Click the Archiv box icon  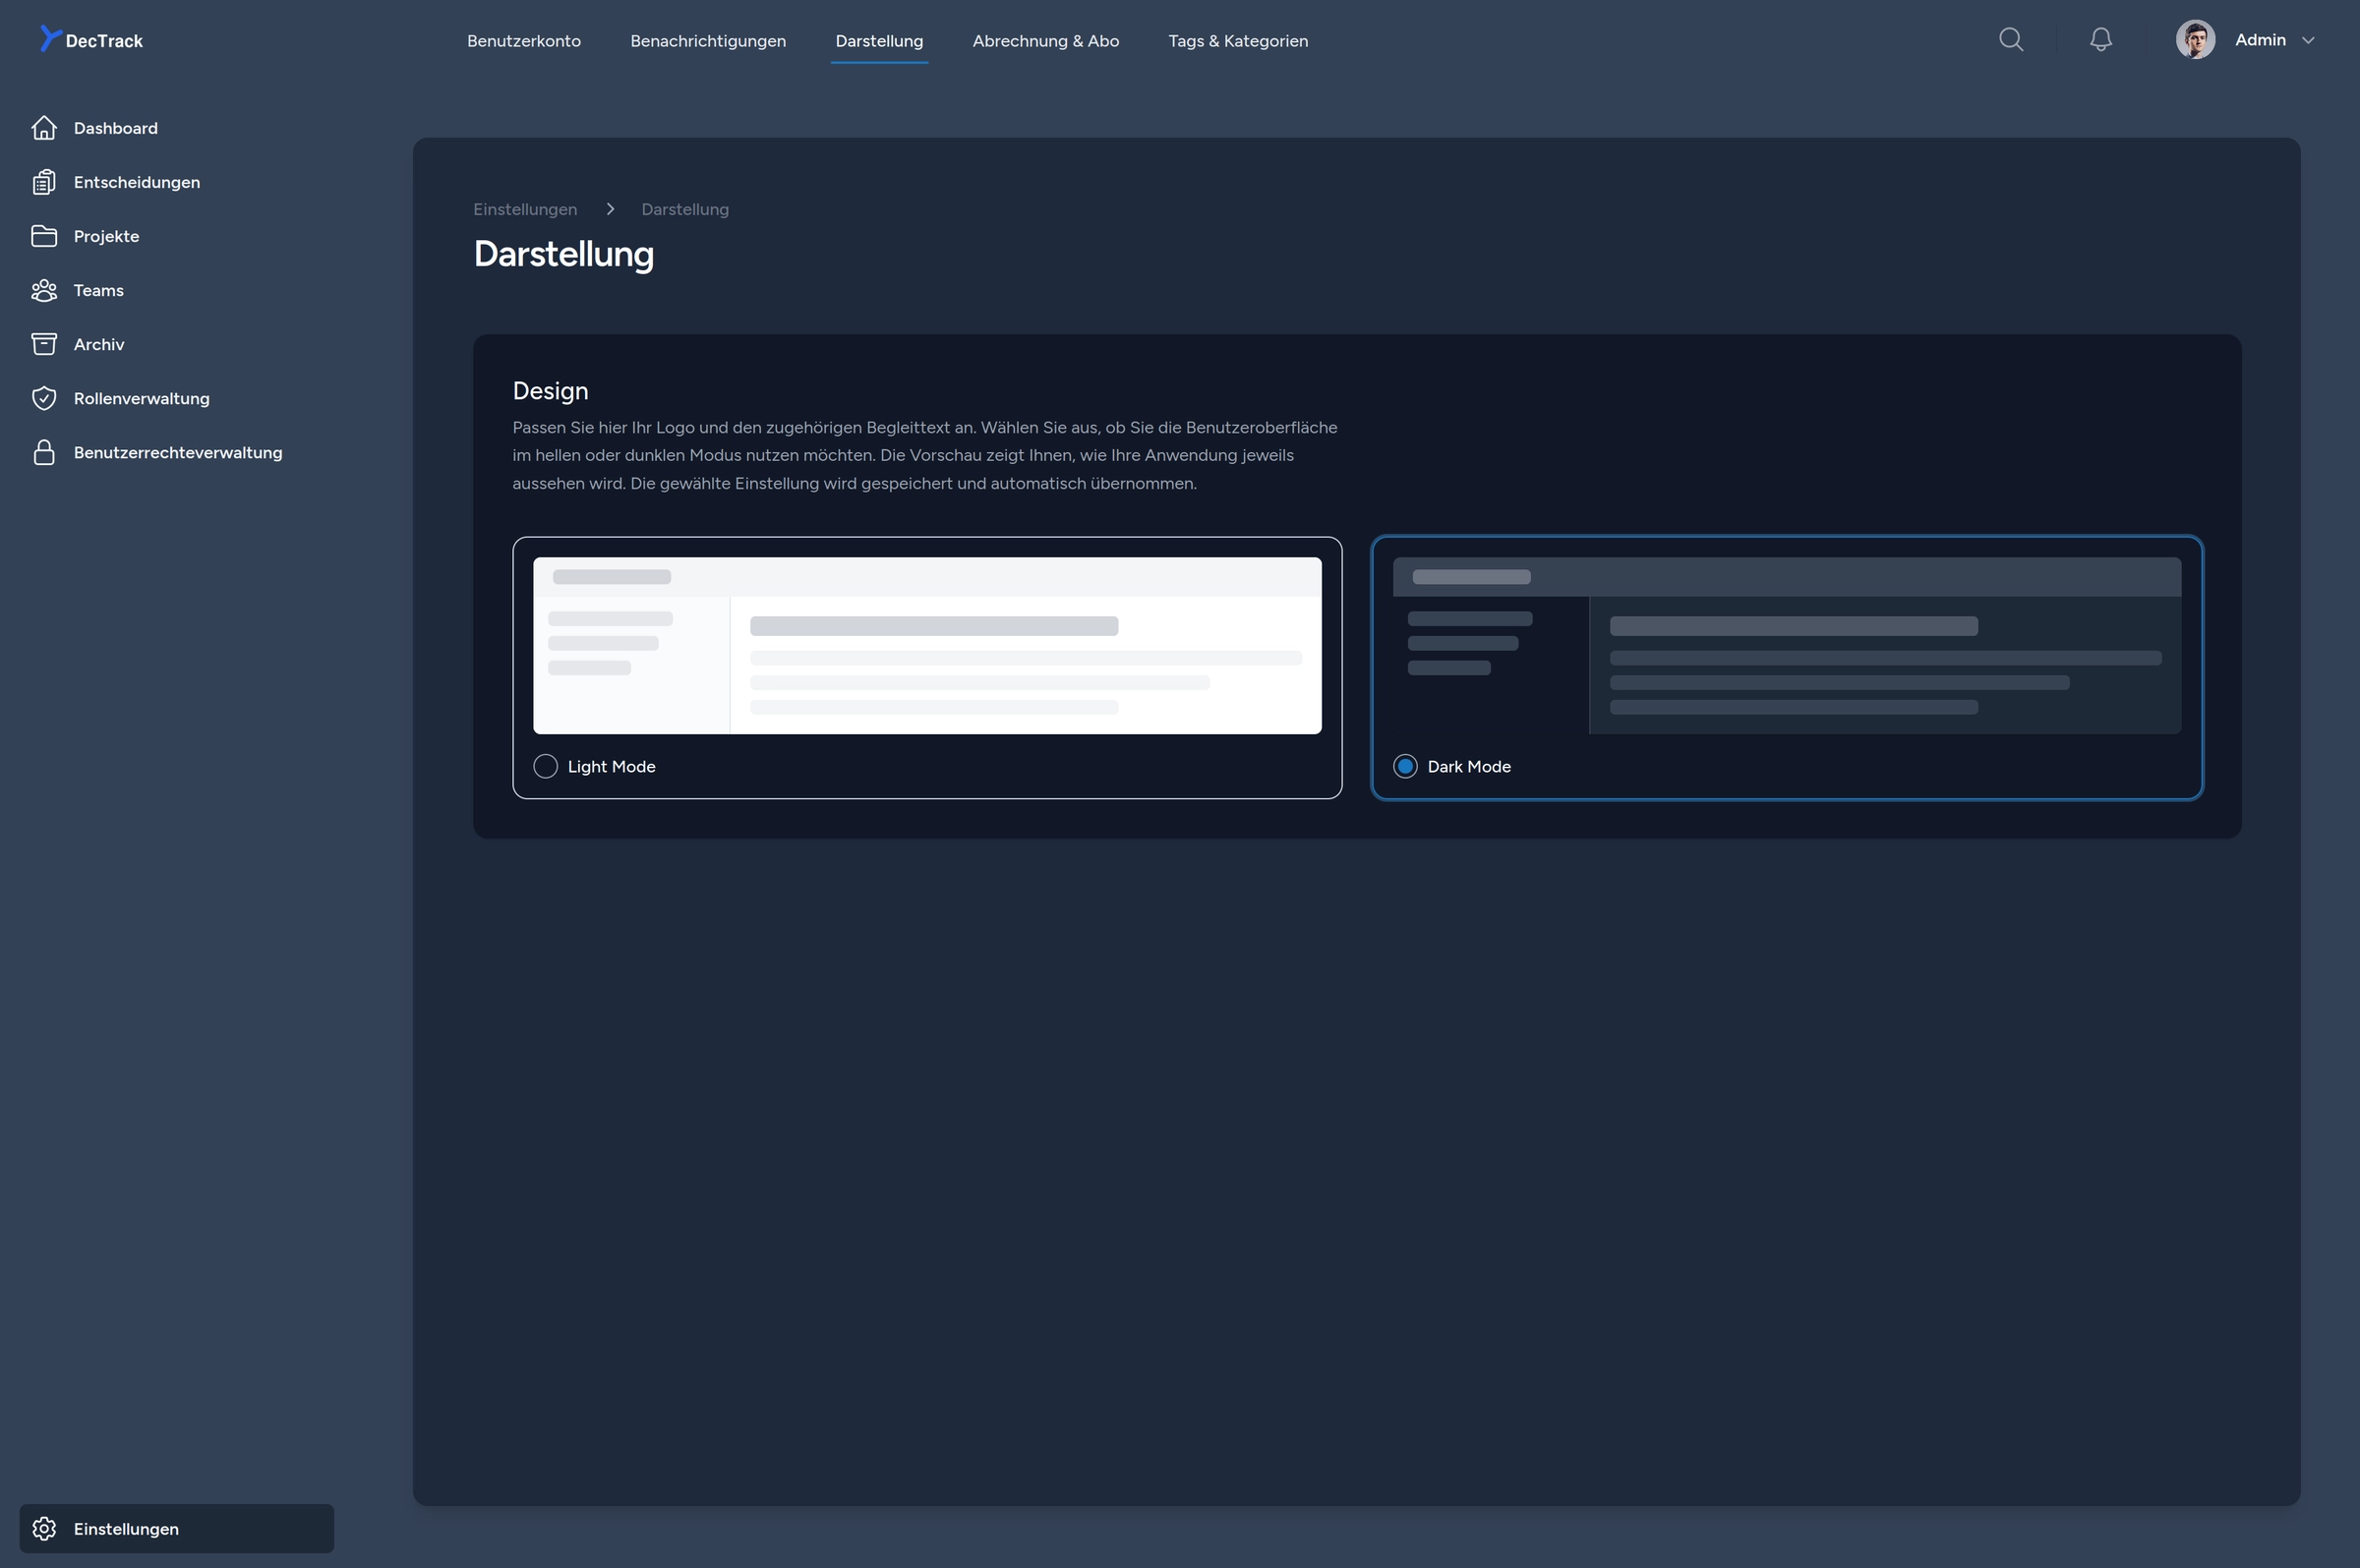tap(44, 344)
